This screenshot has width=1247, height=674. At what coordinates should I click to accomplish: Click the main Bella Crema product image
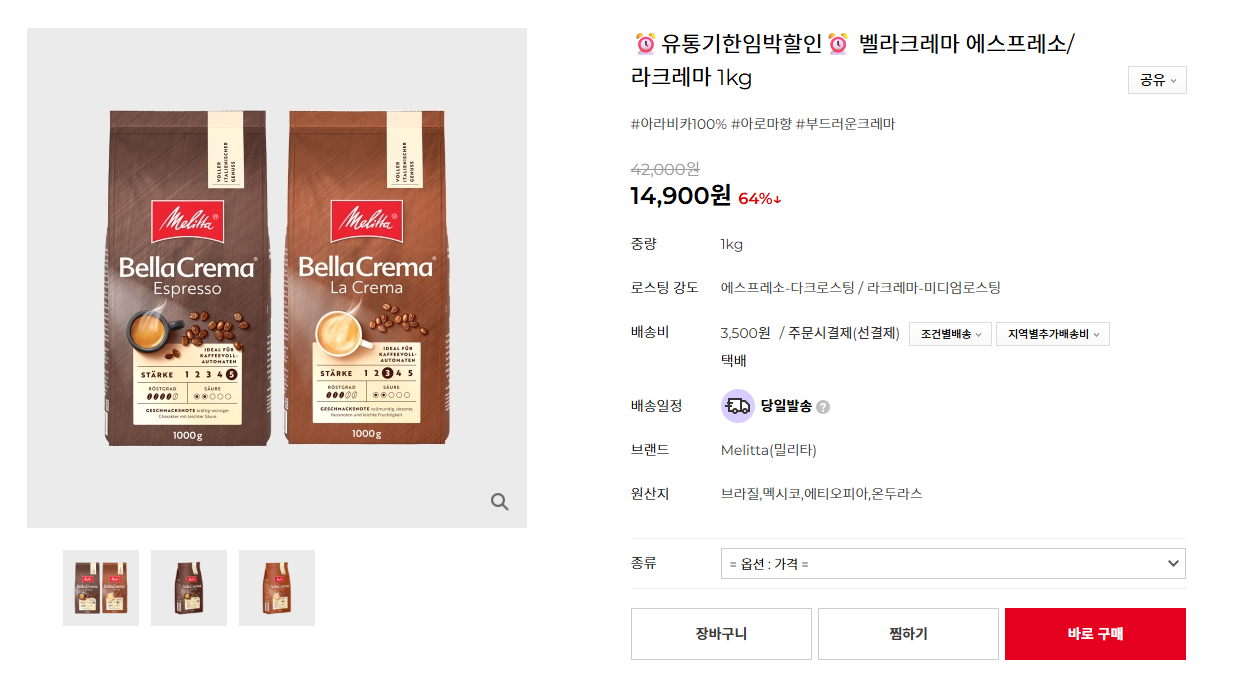[277, 278]
